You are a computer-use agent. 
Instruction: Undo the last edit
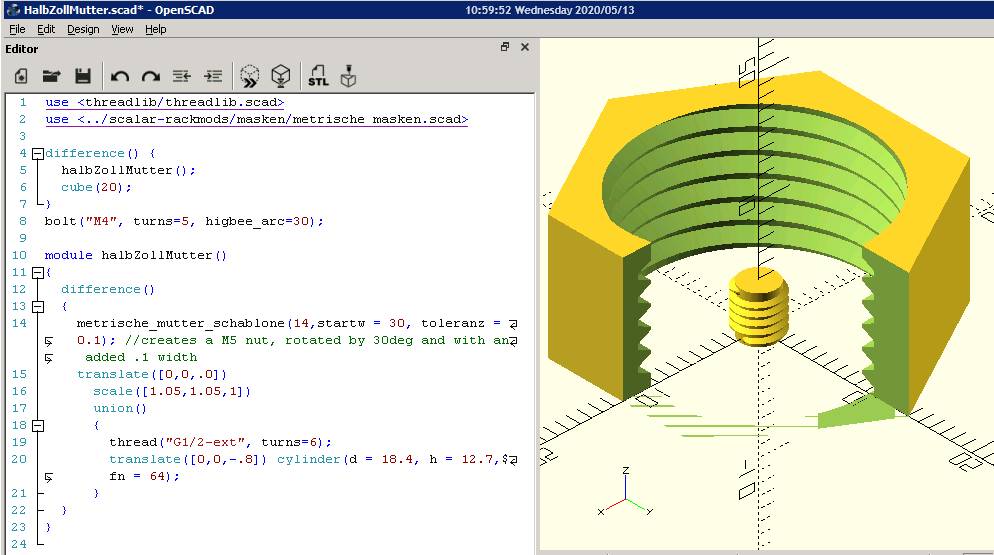120,76
